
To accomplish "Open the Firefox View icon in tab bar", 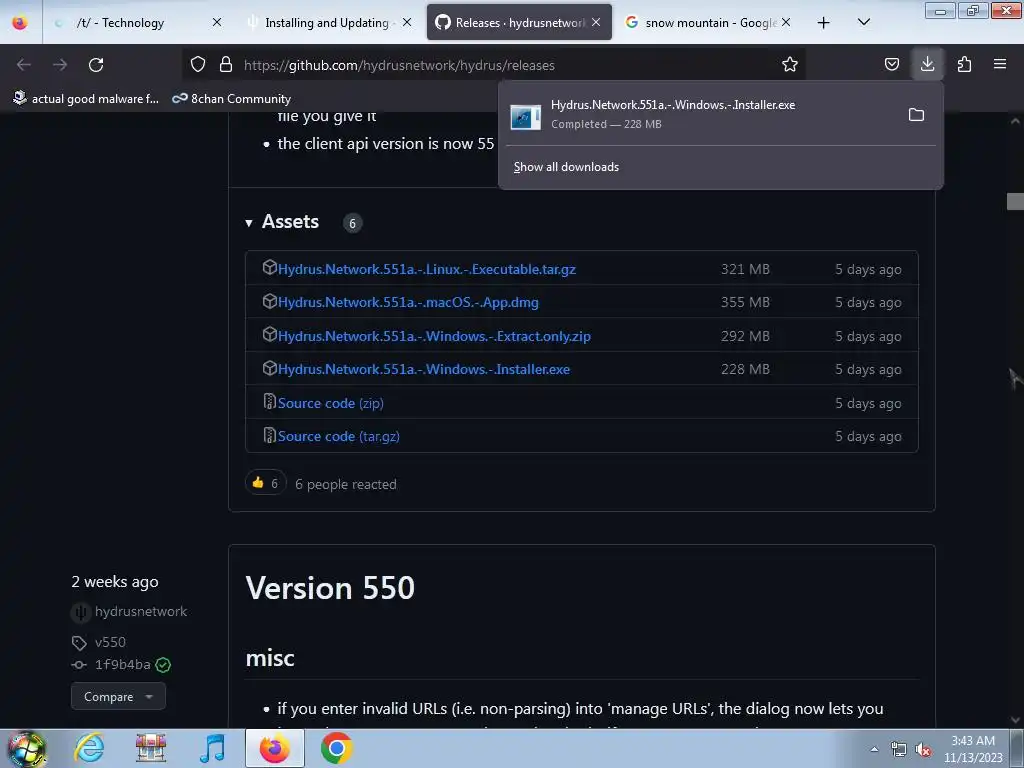I will tap(20, 22).
